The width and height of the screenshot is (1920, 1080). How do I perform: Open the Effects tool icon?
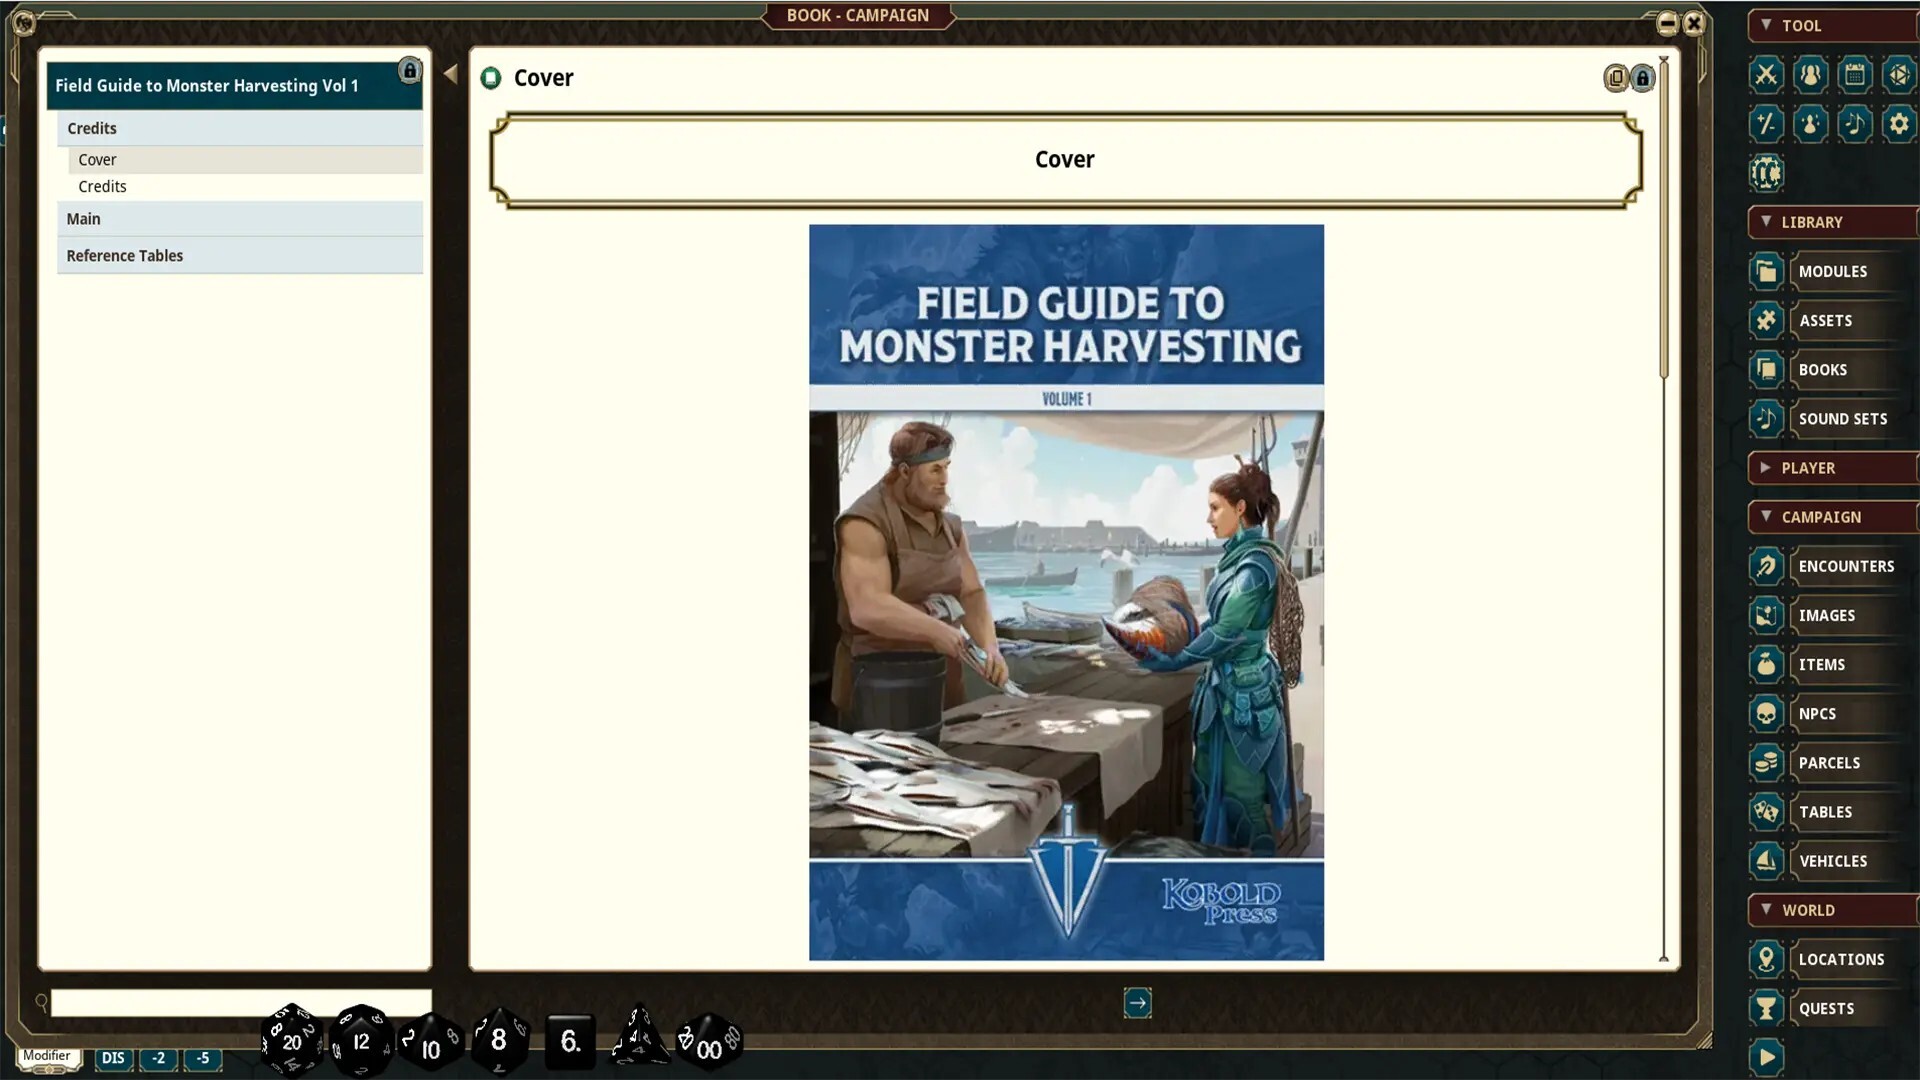(1811, 124)
